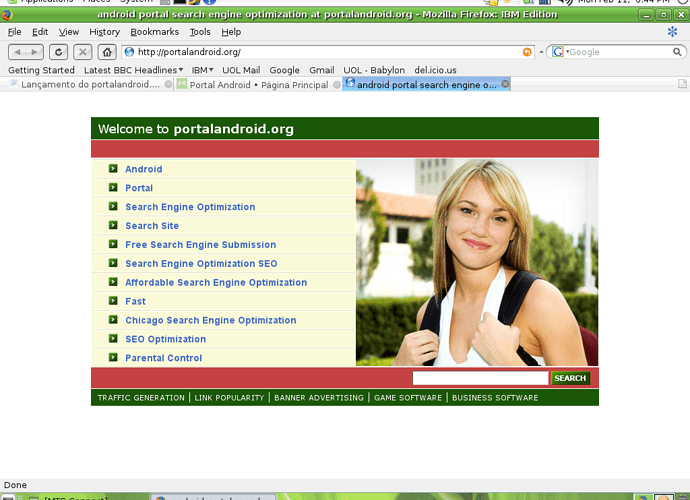Follow the Android link

click(143, 169)
